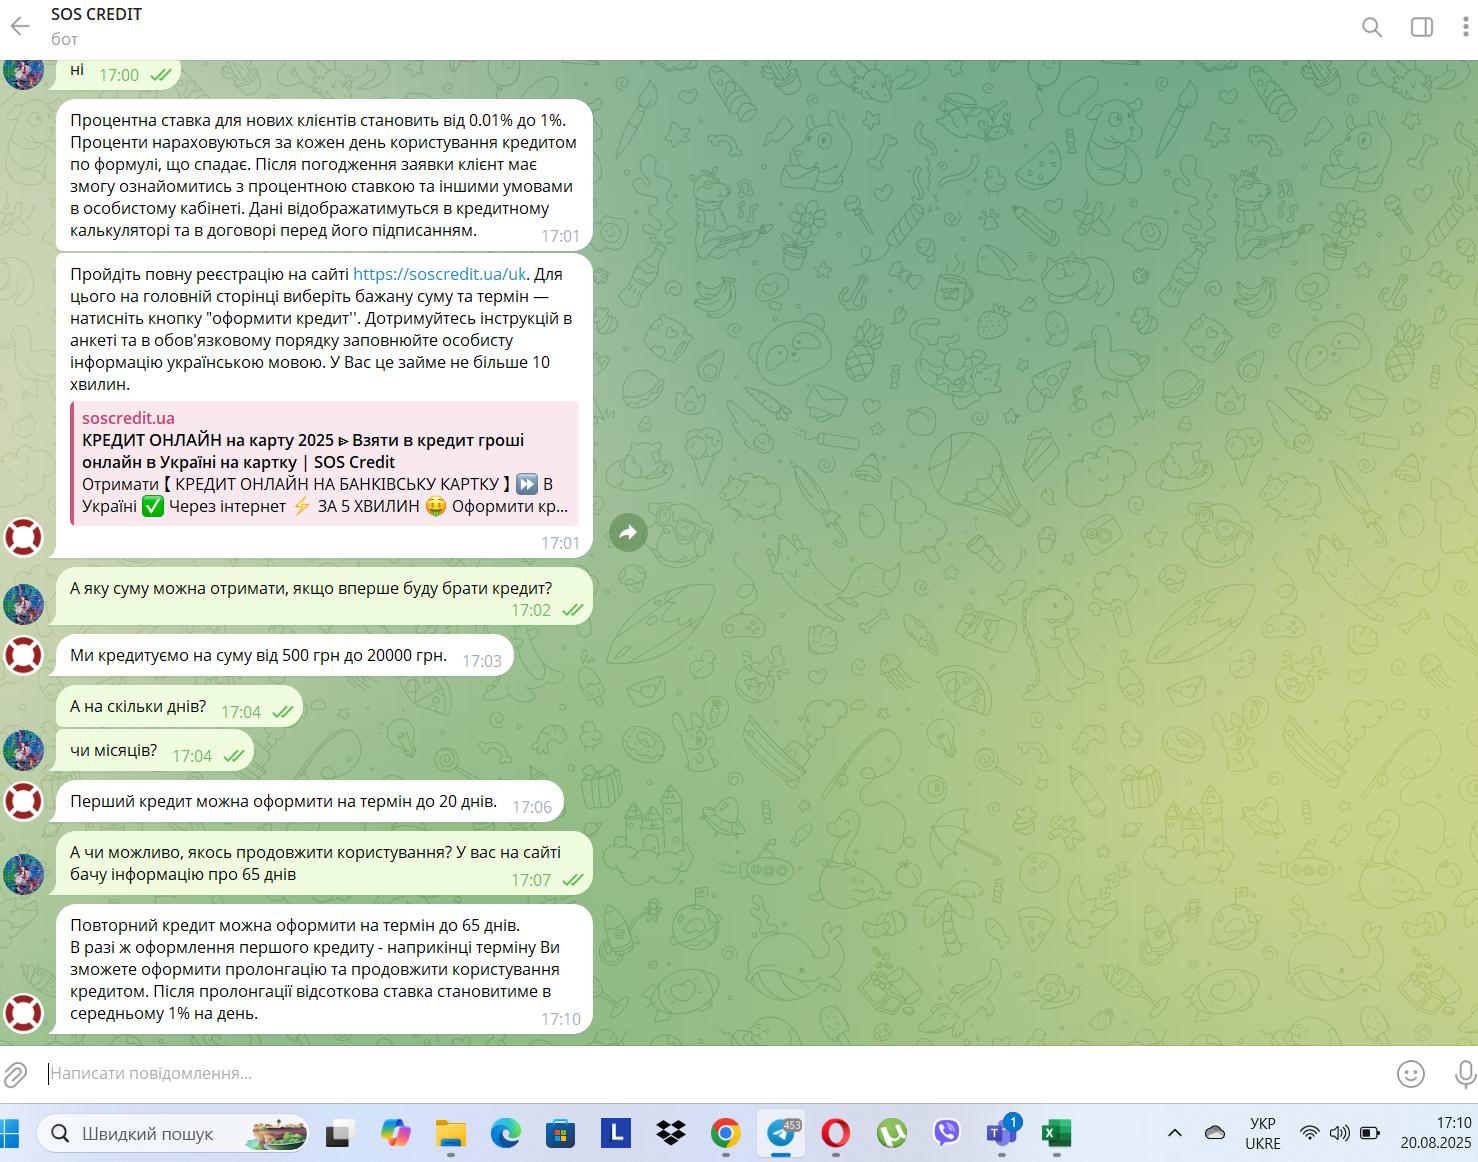This screenshot has height=1162, width=1478.
Task: Click user avatar beside 'А яку суму' message
Action: click(23, 604)
